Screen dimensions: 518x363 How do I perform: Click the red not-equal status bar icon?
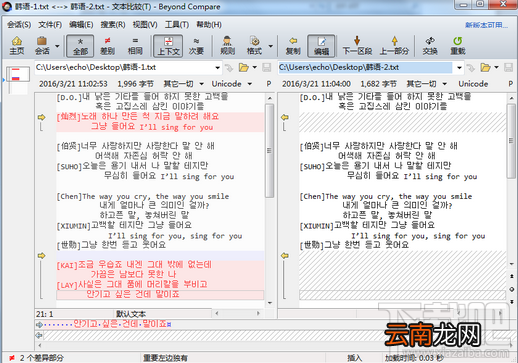pyautogui.click(x=12, y=358)
